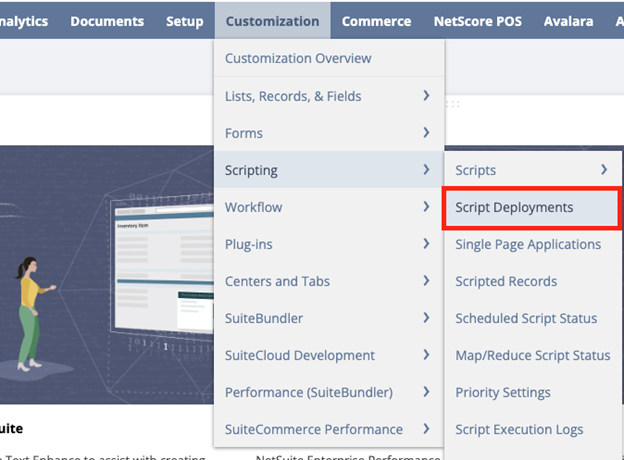Viewport: 624px width, 460px height.
Task: Open Lists, Records, & Fields submenu
Action: [329, 96]
